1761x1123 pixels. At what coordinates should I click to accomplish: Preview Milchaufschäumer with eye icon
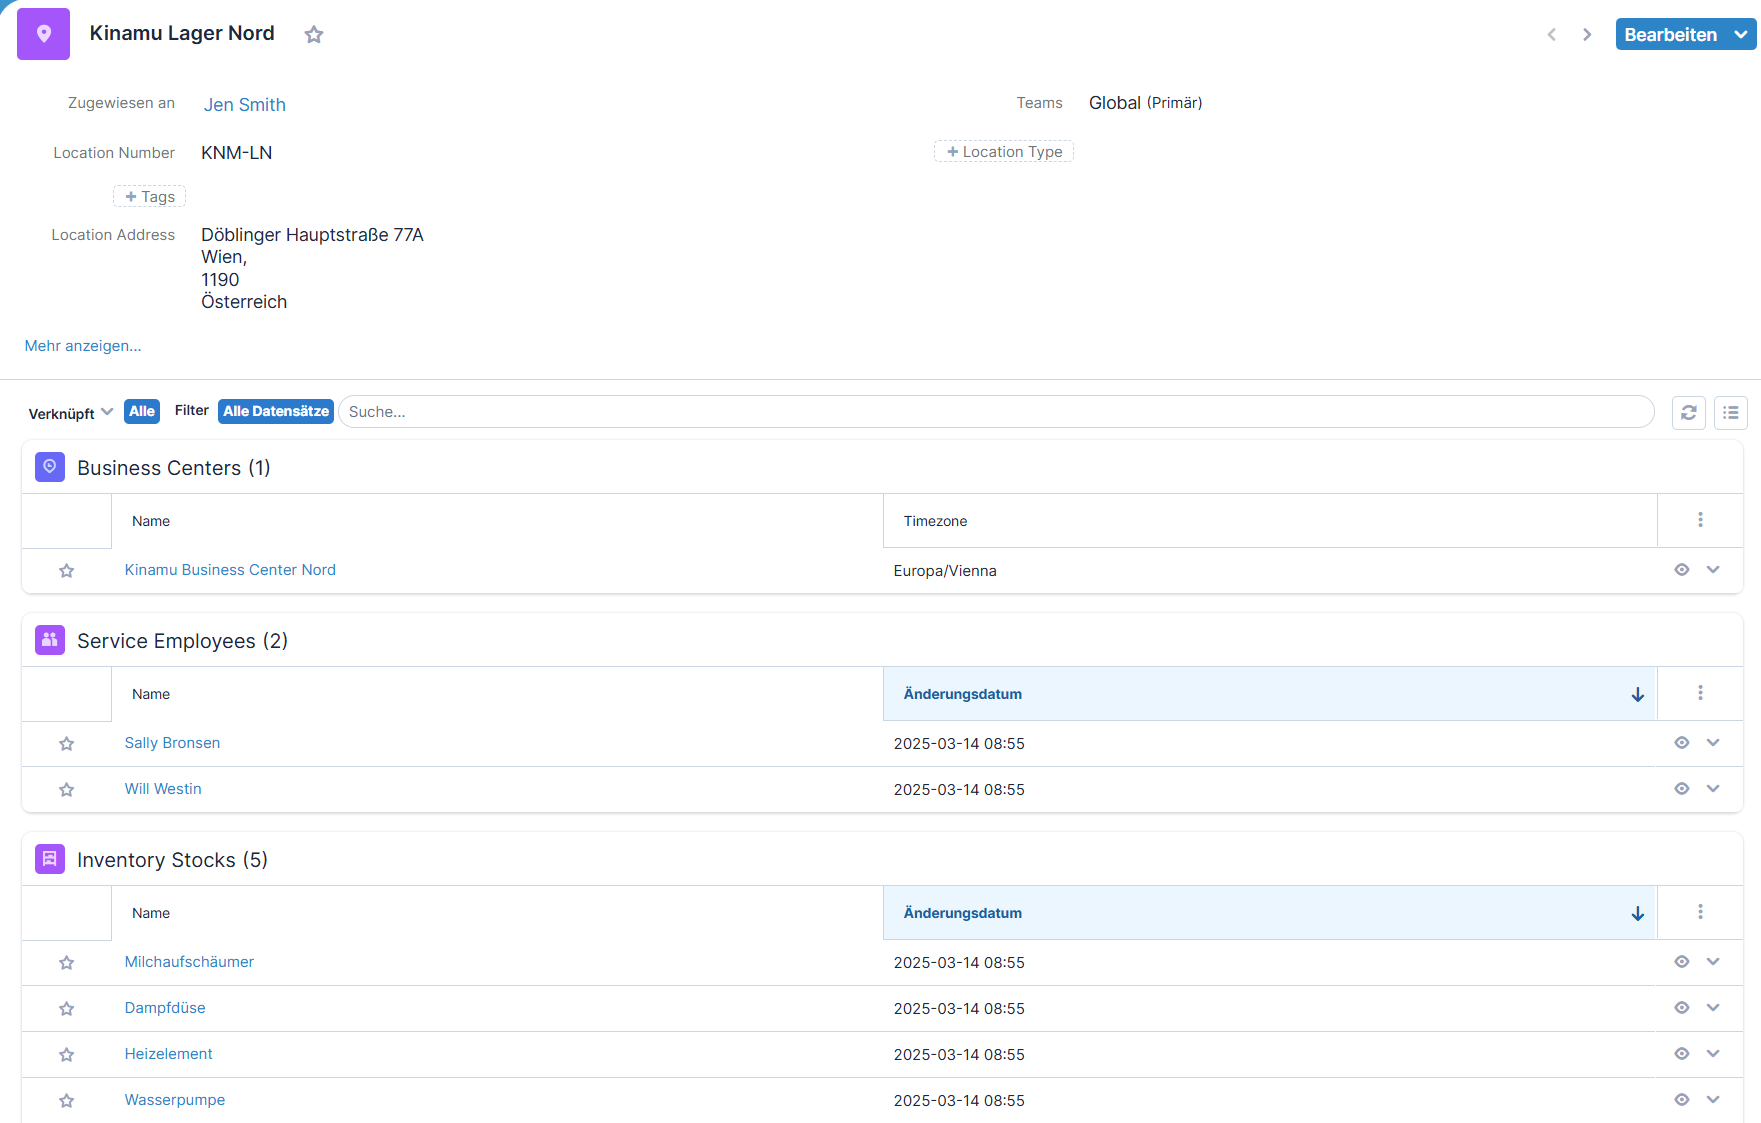(1682, 962)
